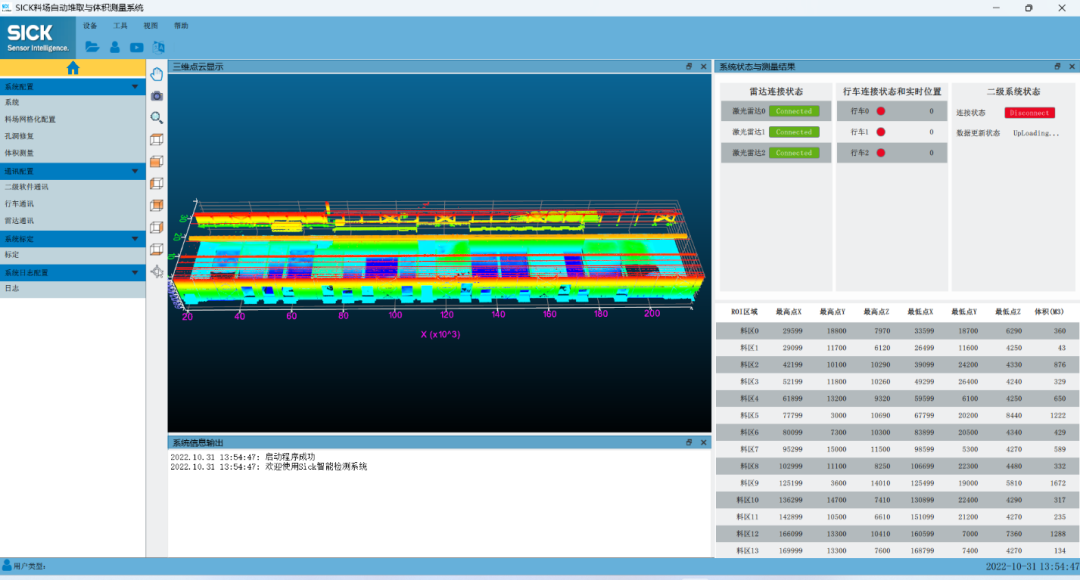Click the ROI区域 column header
Screen dimensions: 1080x580
pyautogui.click(x=744, y=312)
